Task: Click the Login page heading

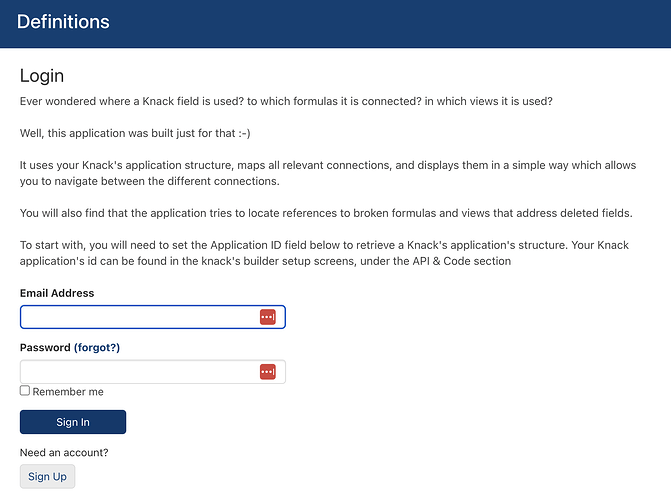Action: [42, 76]
